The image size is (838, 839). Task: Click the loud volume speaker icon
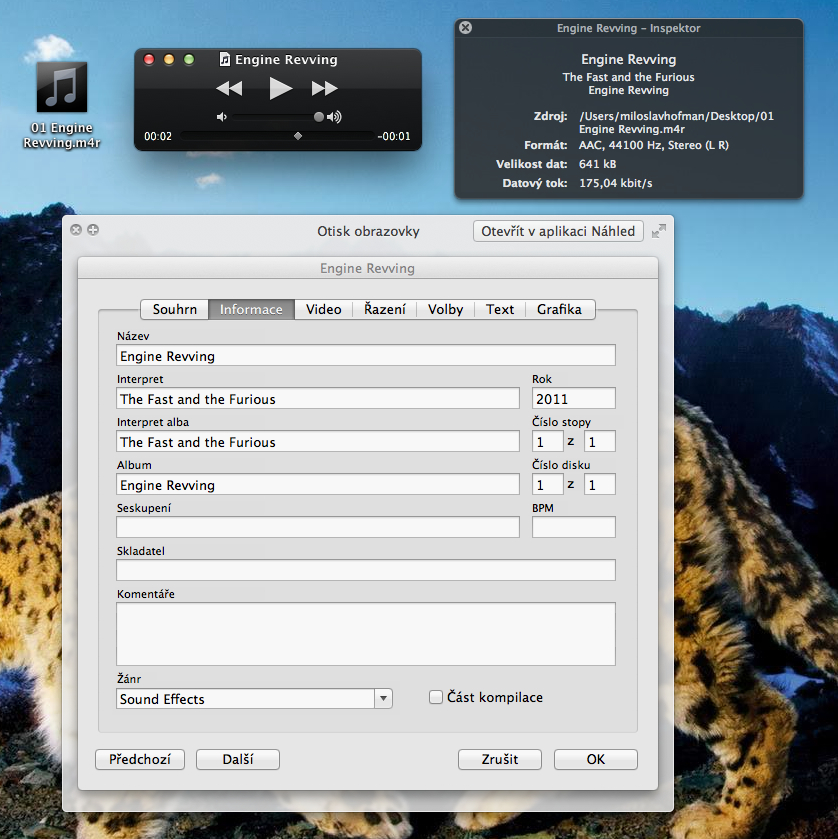pyautogui.click(x=334, y=117)
